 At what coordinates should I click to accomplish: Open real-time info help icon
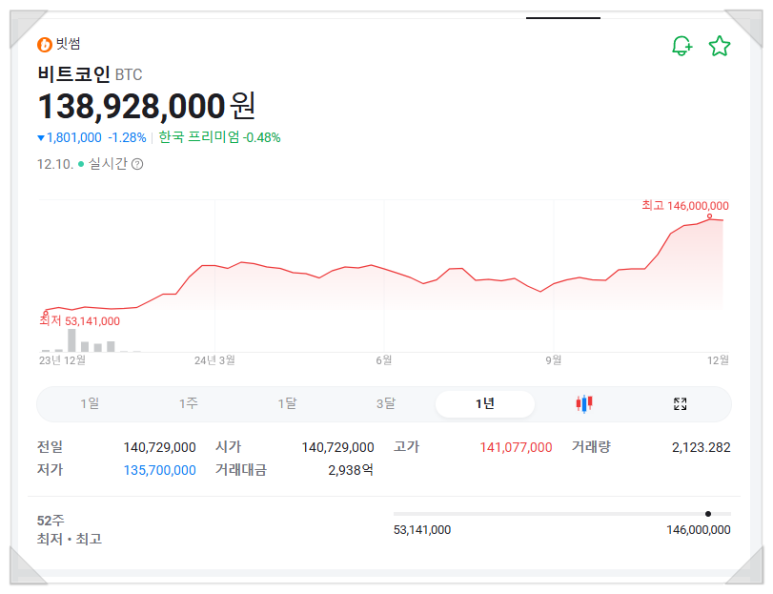[138, 164]
